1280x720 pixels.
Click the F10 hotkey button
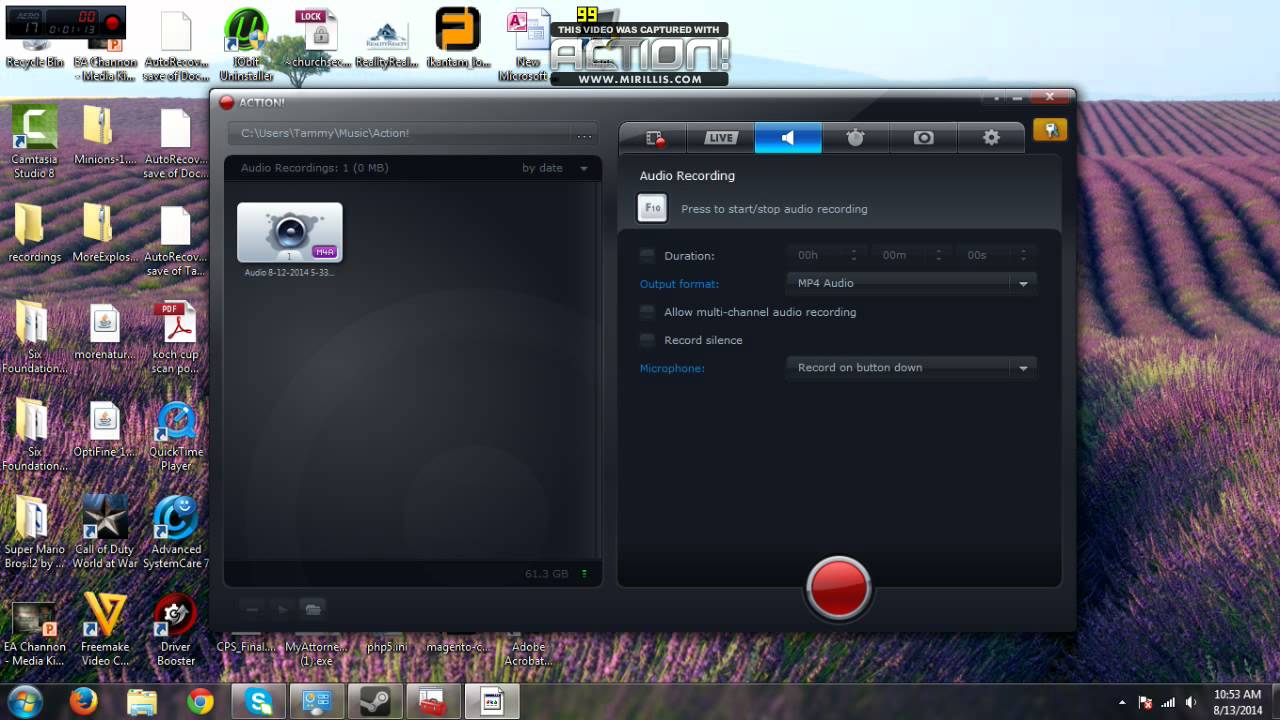(652, 208)
